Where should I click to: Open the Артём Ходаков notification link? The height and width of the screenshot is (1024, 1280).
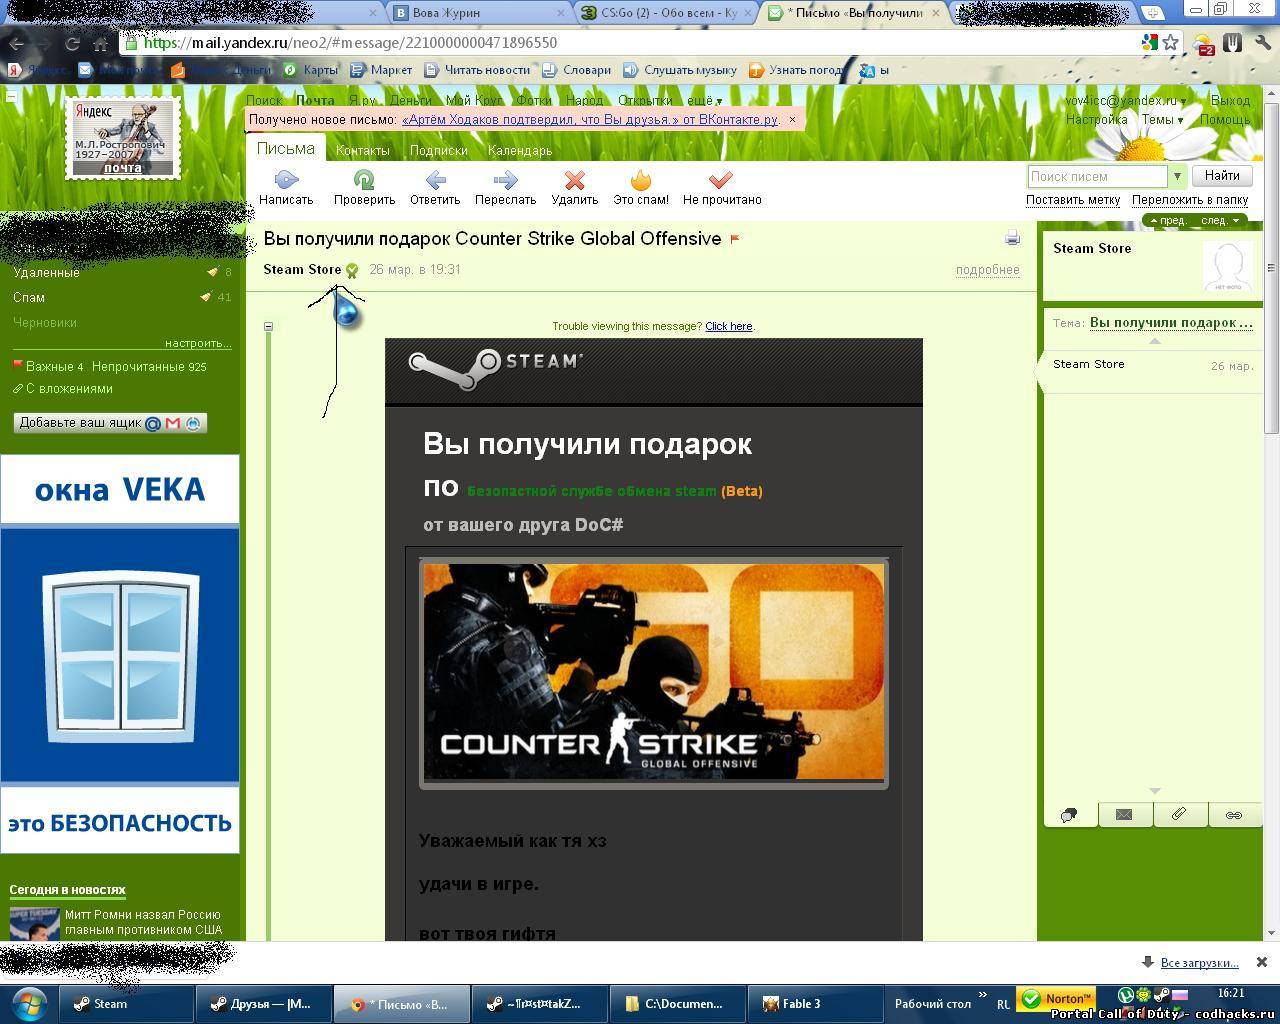590,119
